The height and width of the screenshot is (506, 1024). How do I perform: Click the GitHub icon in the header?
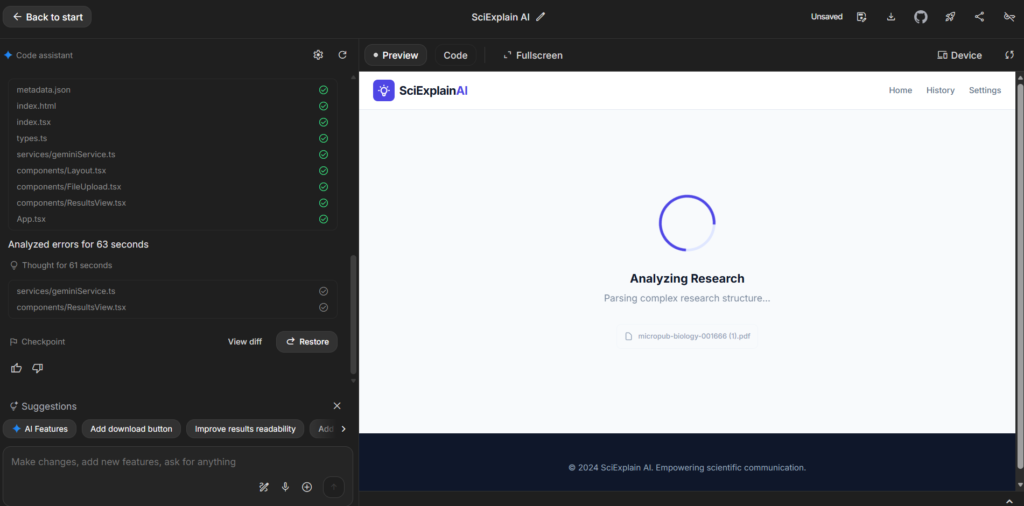click(920, 17)
